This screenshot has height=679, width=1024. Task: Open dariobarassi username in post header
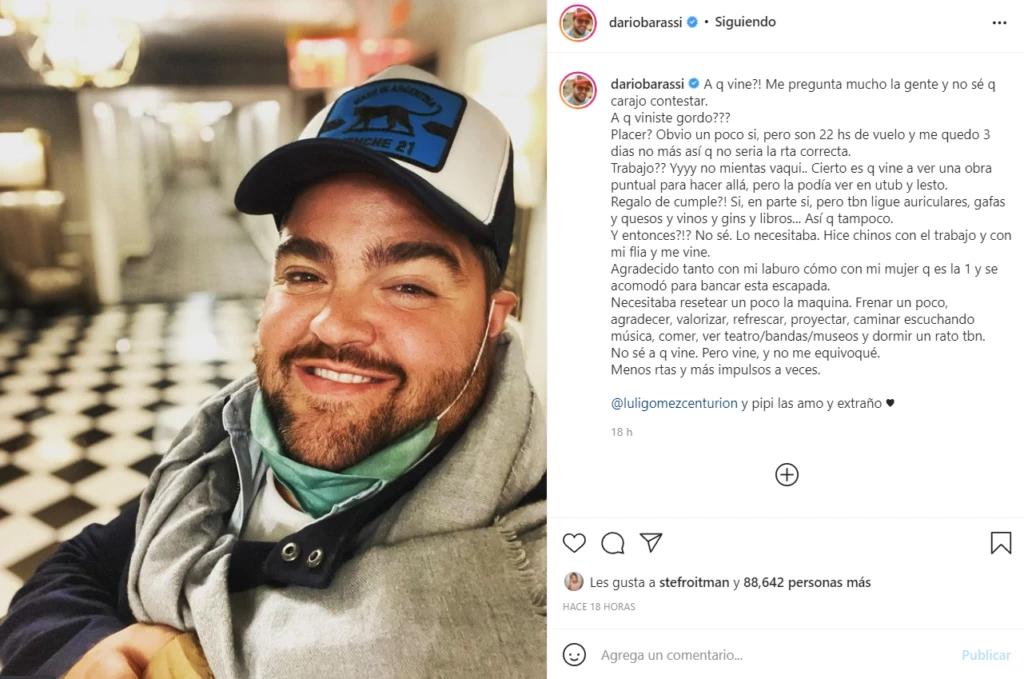coord(645,22)
